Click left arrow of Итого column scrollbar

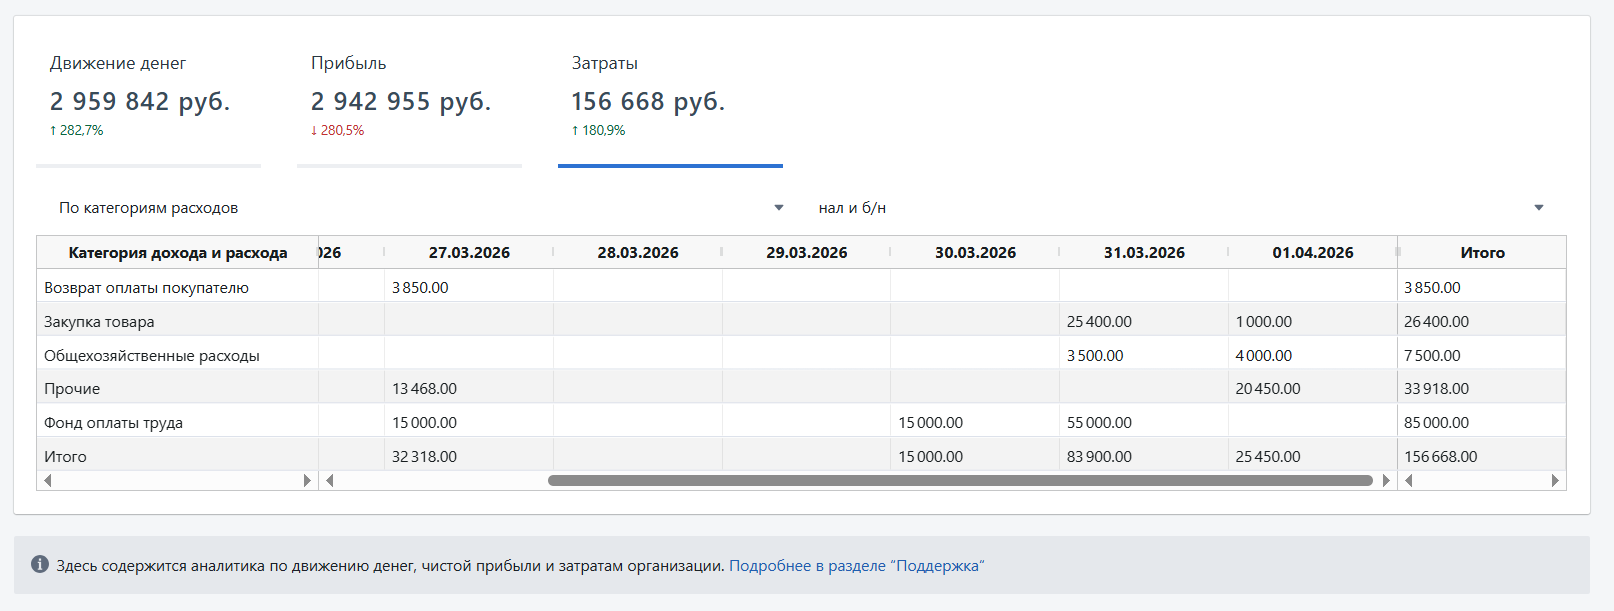coord(1409,481)
